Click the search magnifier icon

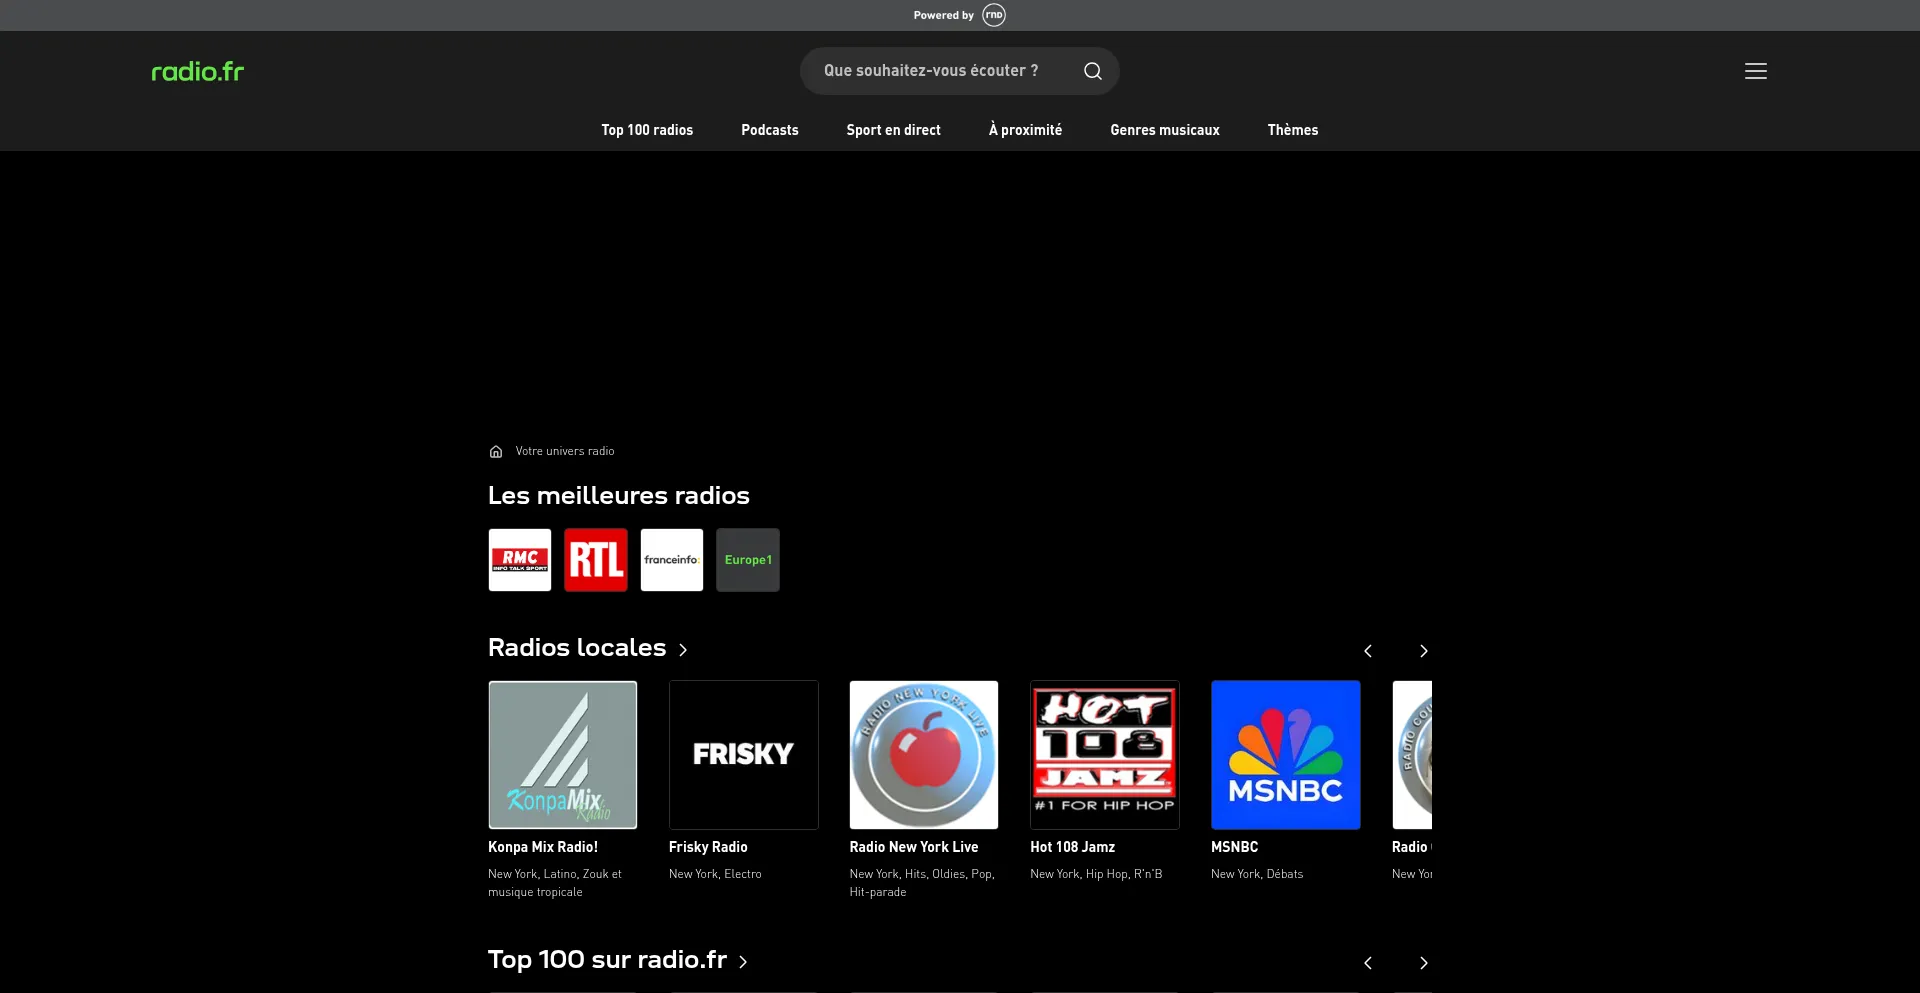click(1092, 71)
